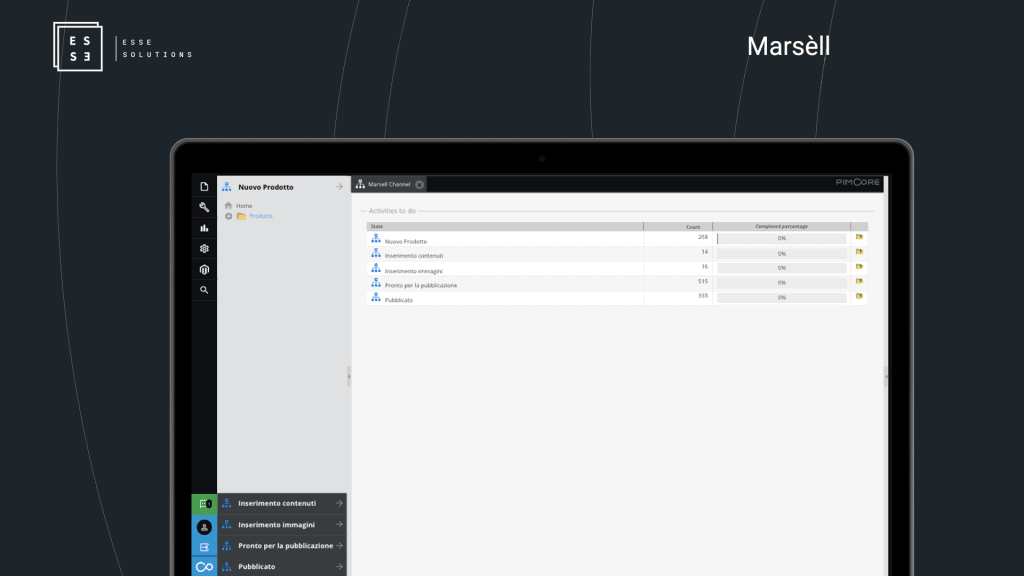This screenshot has height=576, width=1024.
Task: Open the Tools wrench menu in sidebar
Action: coord(204,207)
